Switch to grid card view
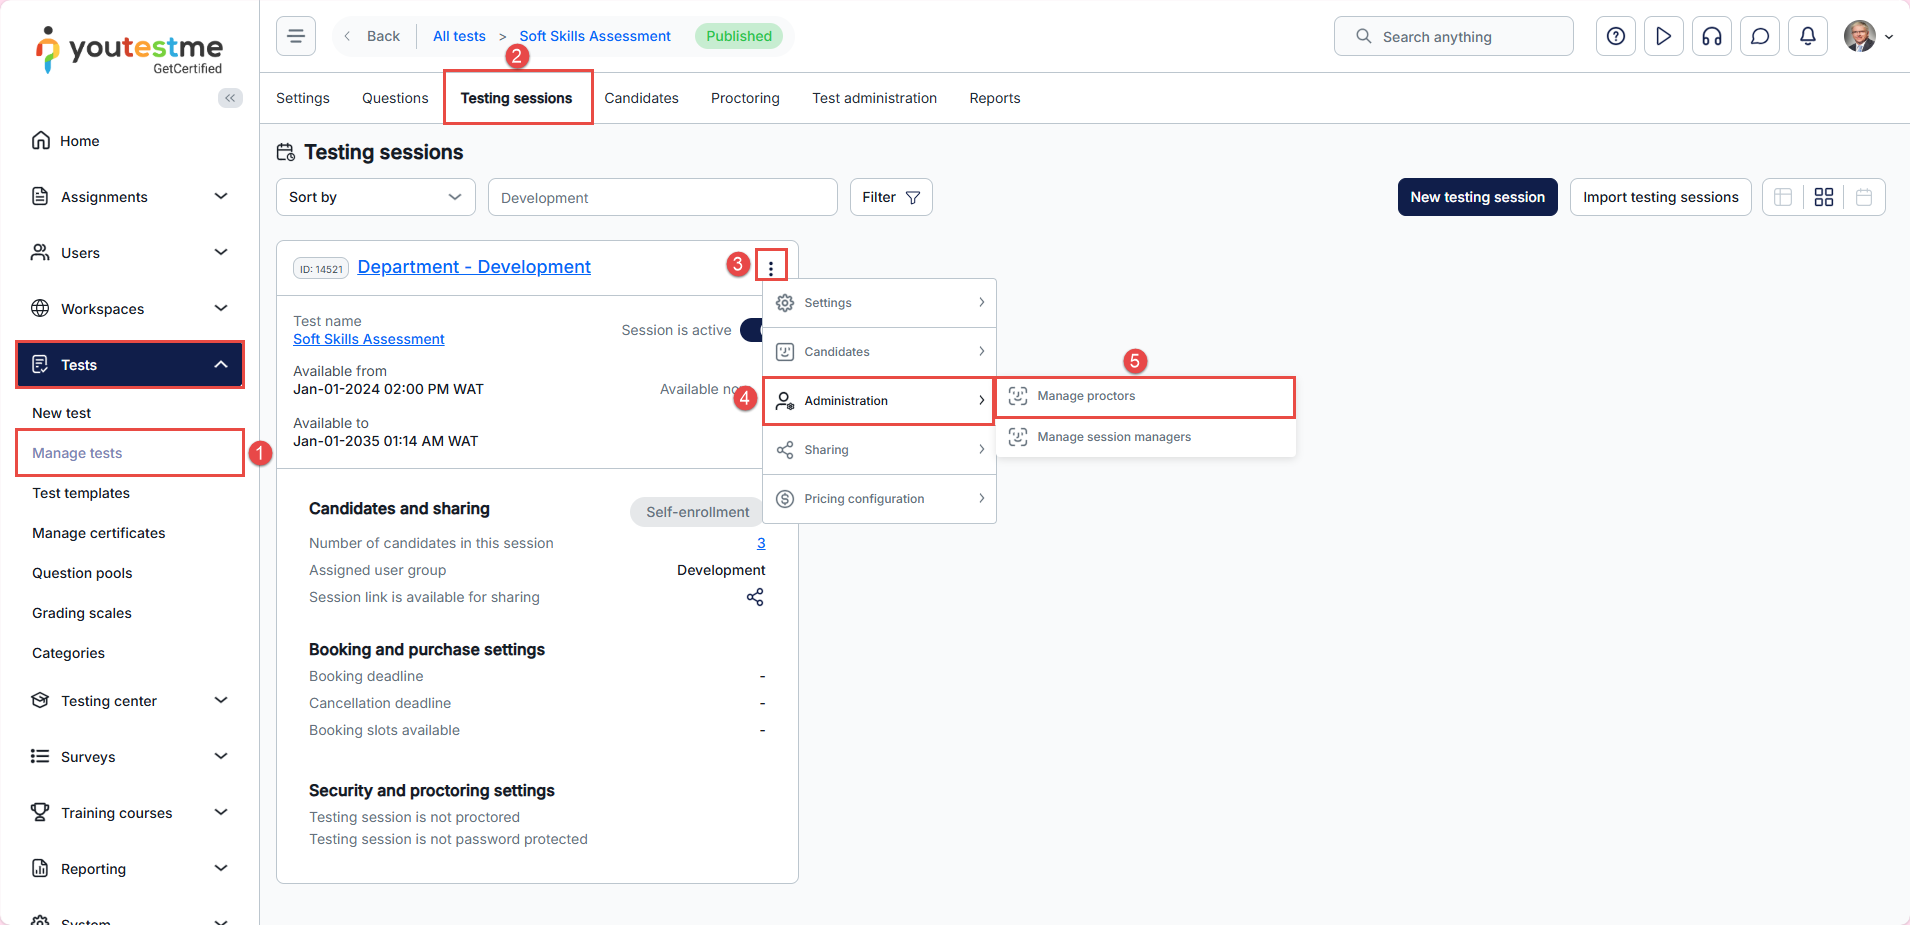Viewport: 1910px width, 925px height. (1823, 197)
